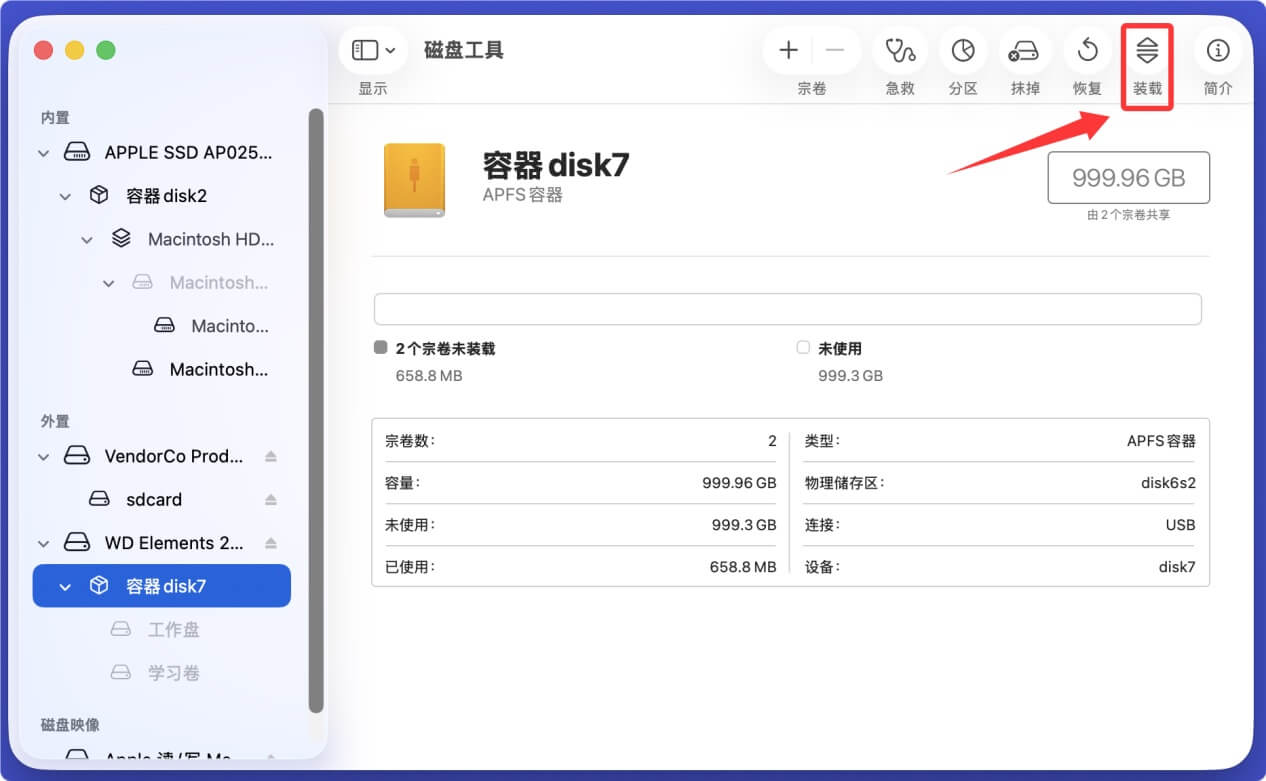This screenshot has width=1266, height=781.
Task: Collapse the 容器 disk7 tree entry
Action: click(x=64, y=585)
